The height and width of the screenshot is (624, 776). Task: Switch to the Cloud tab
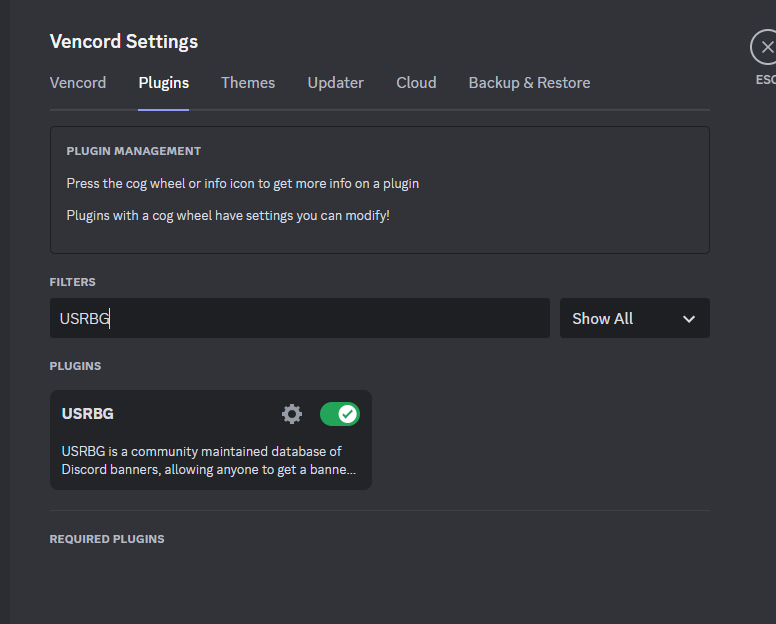416,83
